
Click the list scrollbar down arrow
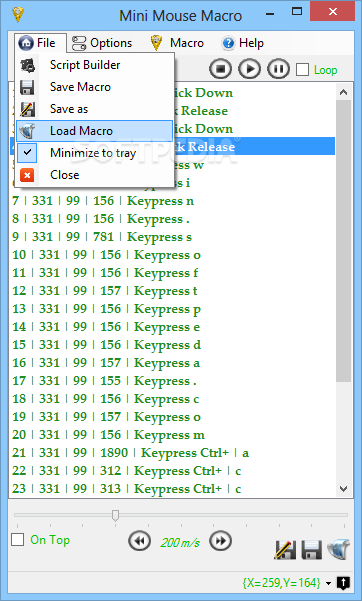click(344, 489)
